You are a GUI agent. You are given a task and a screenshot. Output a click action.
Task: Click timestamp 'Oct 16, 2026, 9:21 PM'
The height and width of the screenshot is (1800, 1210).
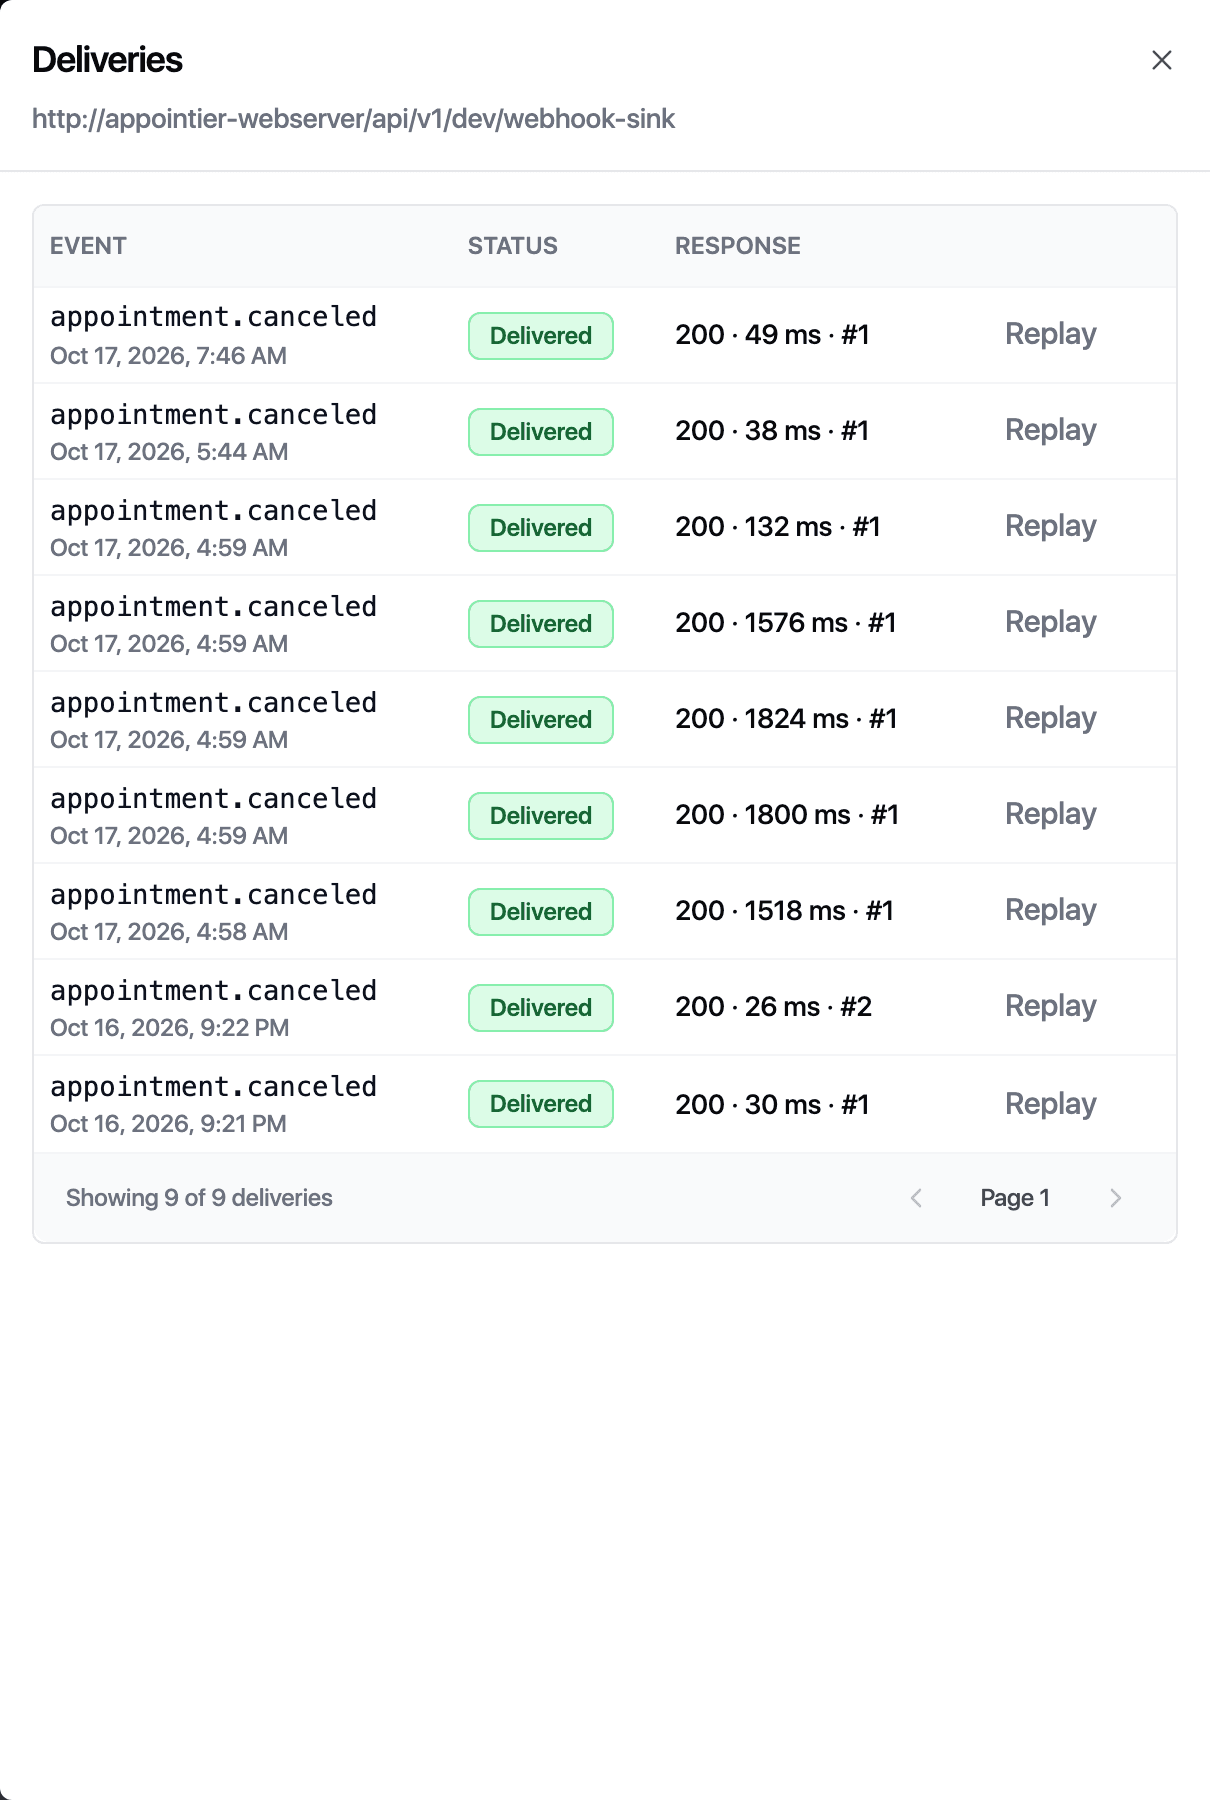(x=168, y=1124)
